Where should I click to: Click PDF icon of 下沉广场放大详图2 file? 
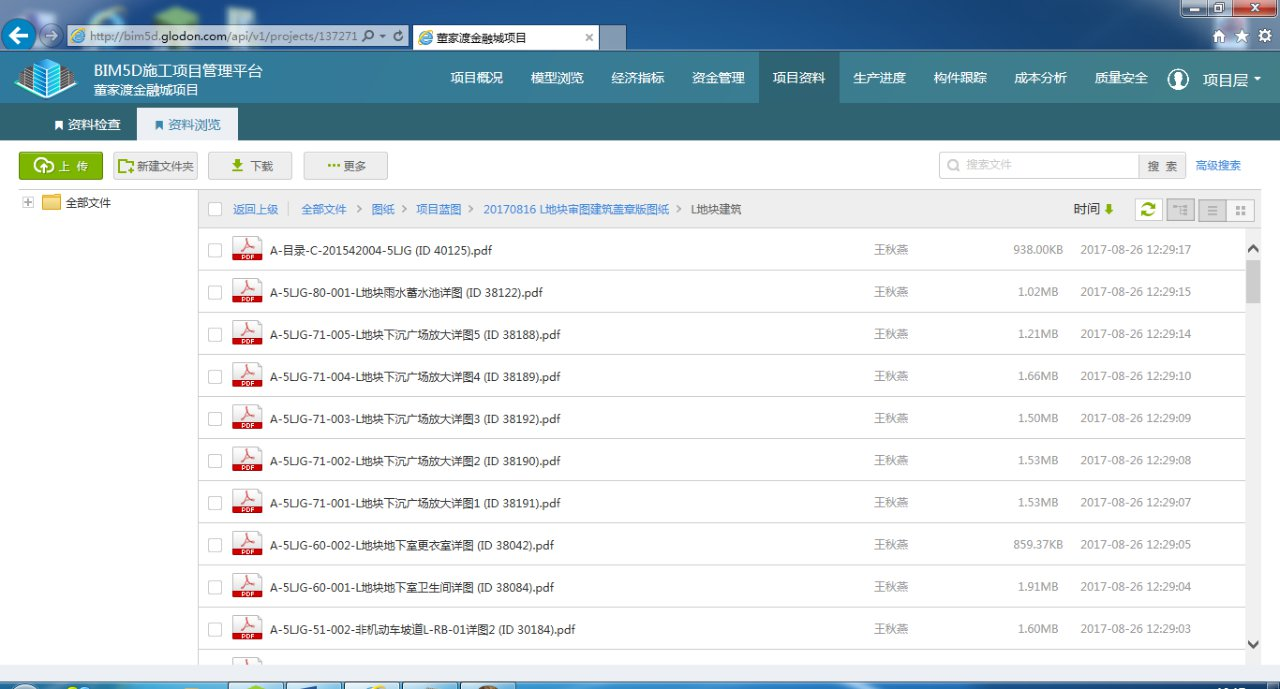tap(246, 459)
